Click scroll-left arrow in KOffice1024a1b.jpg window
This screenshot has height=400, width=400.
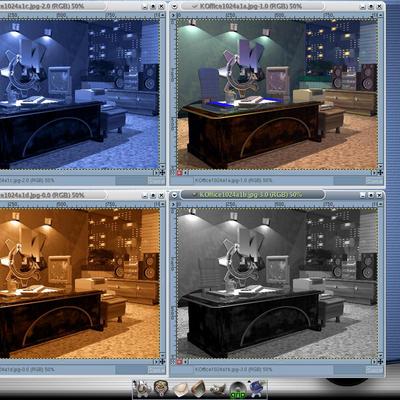(x=185, y=362)
